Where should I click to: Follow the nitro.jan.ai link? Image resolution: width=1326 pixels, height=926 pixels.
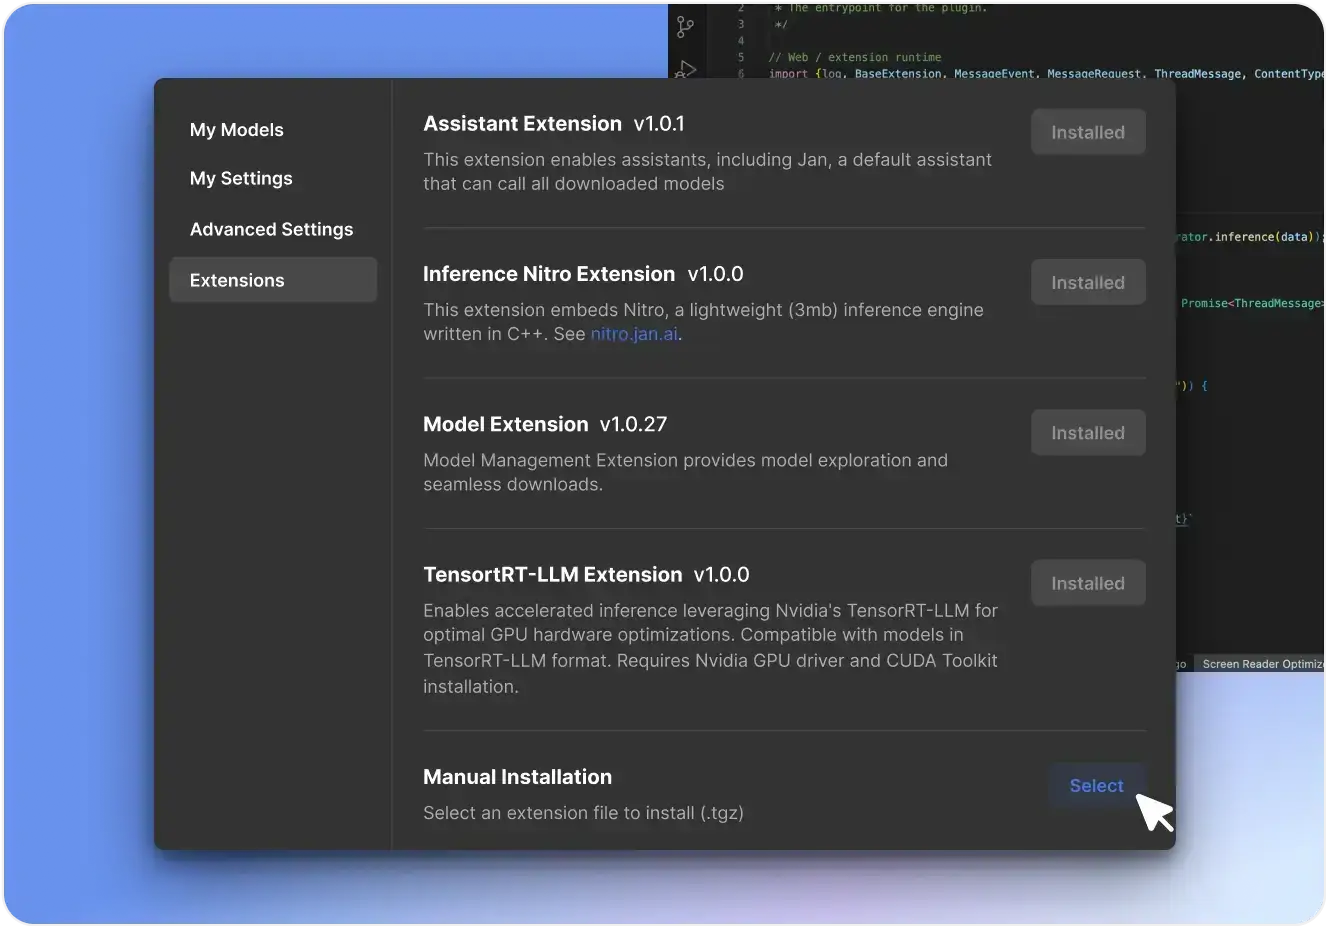634,335
